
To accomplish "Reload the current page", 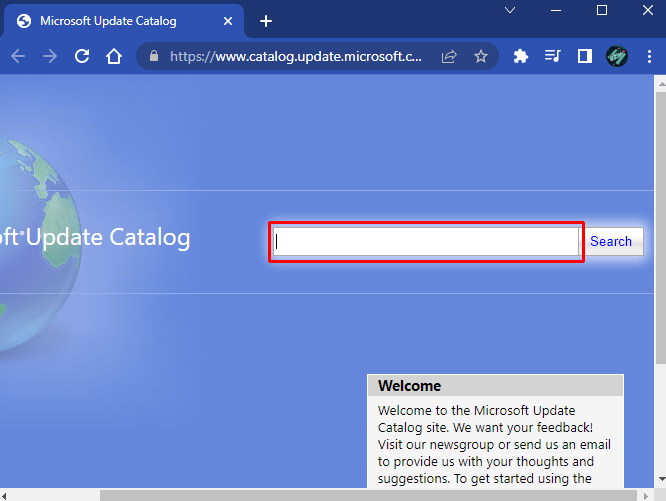I will click(82, 56).
